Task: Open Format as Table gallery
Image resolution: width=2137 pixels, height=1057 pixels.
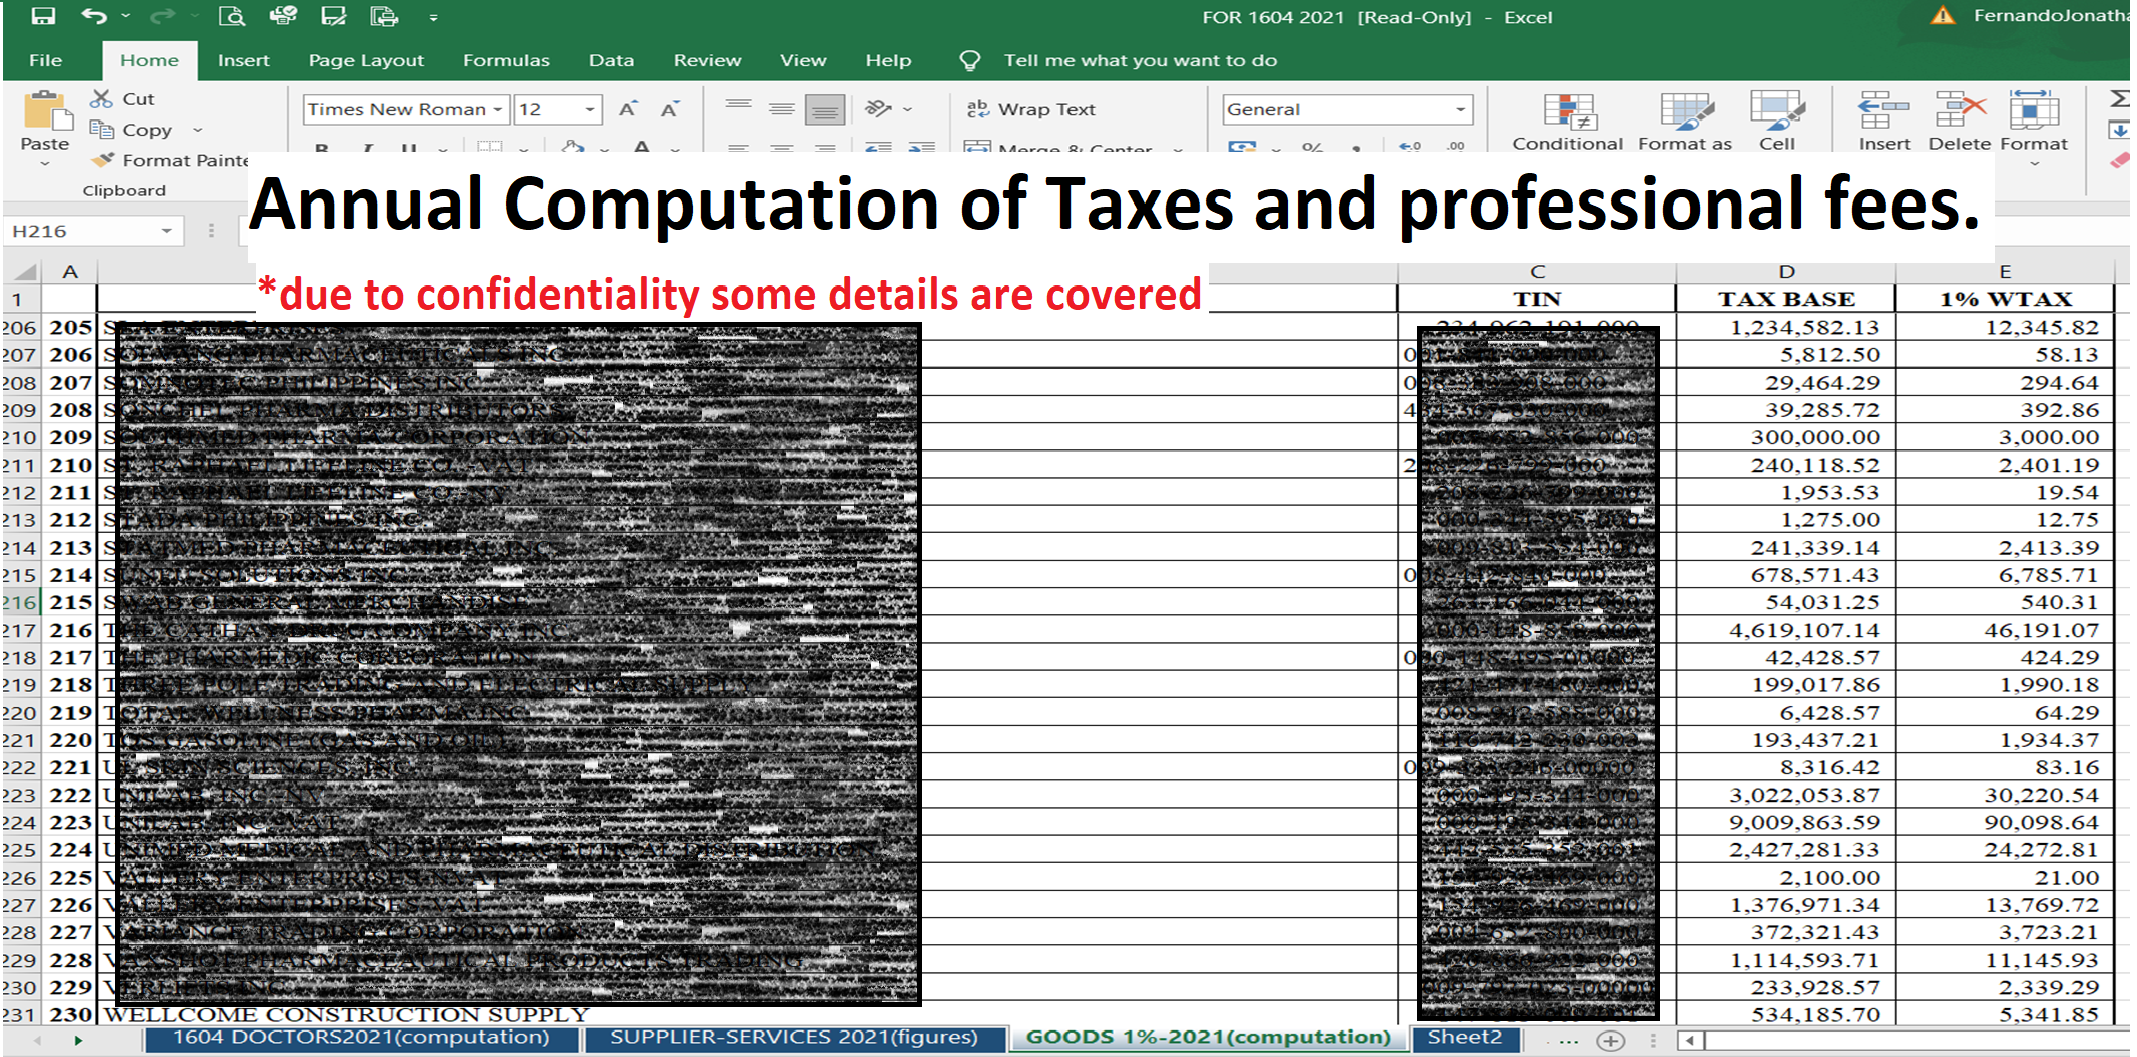Action: [x=1685, y=122]
